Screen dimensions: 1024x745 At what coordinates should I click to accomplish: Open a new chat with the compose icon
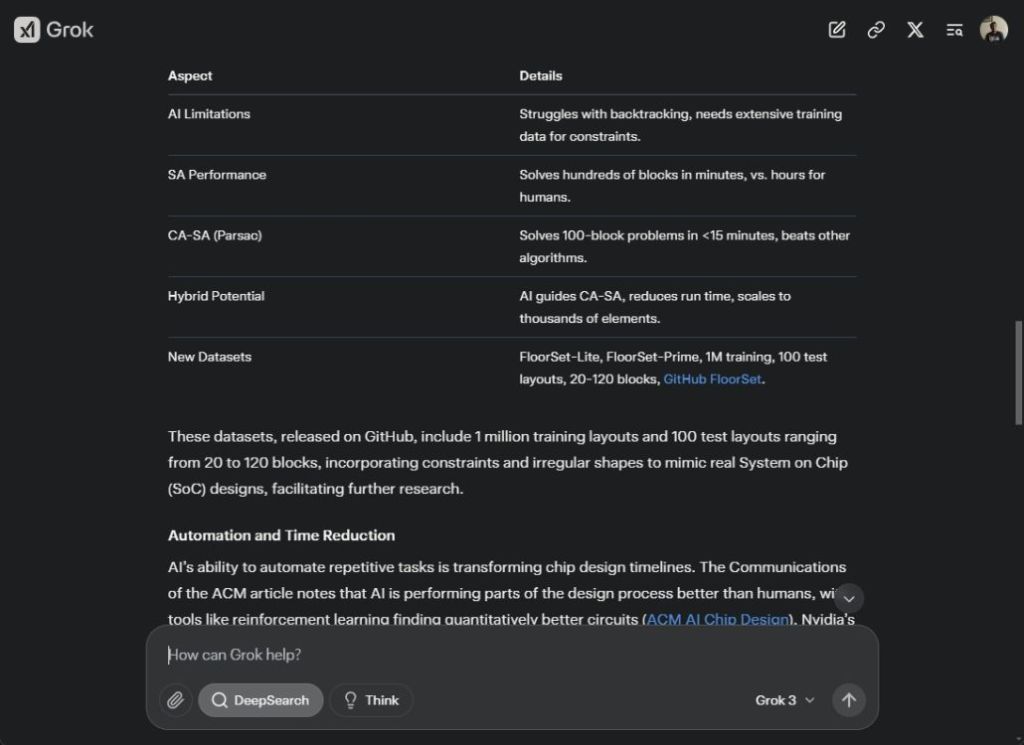[x=836, y=30]
